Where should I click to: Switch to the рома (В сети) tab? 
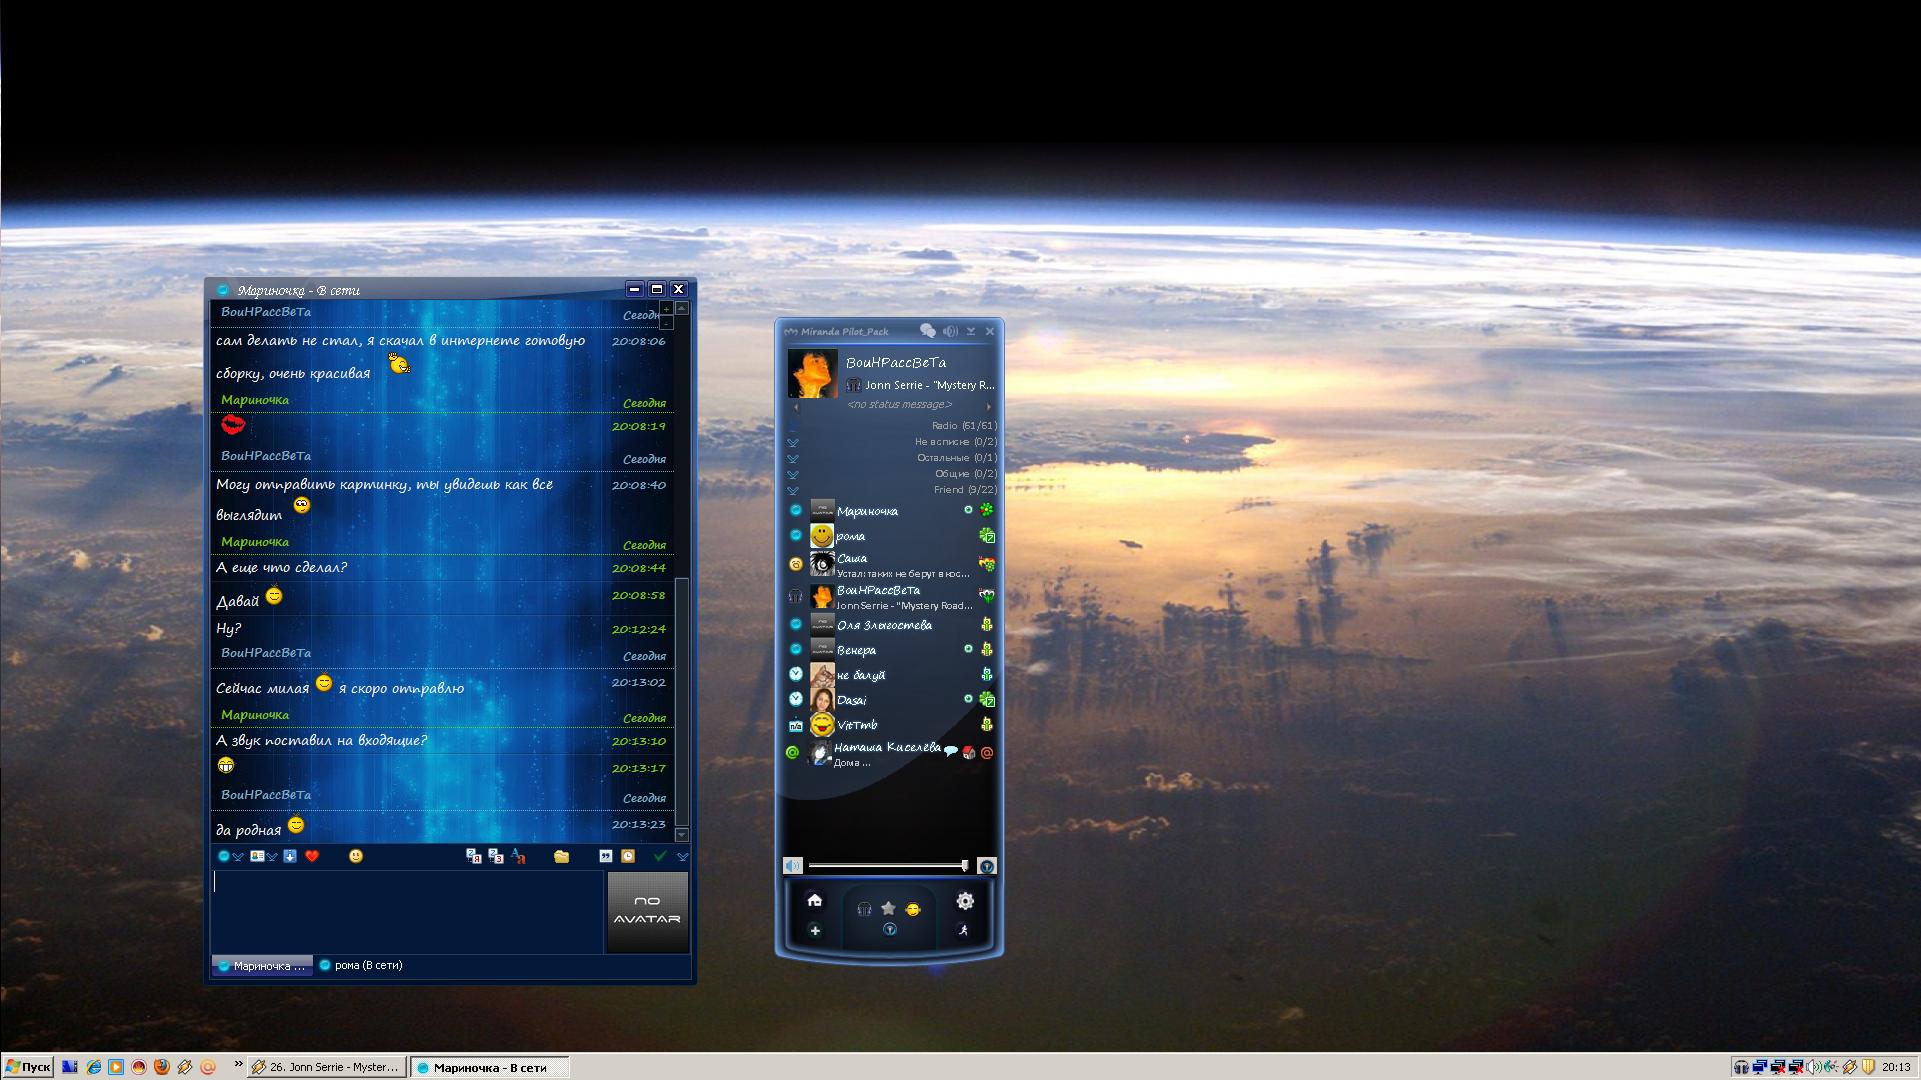360,966
